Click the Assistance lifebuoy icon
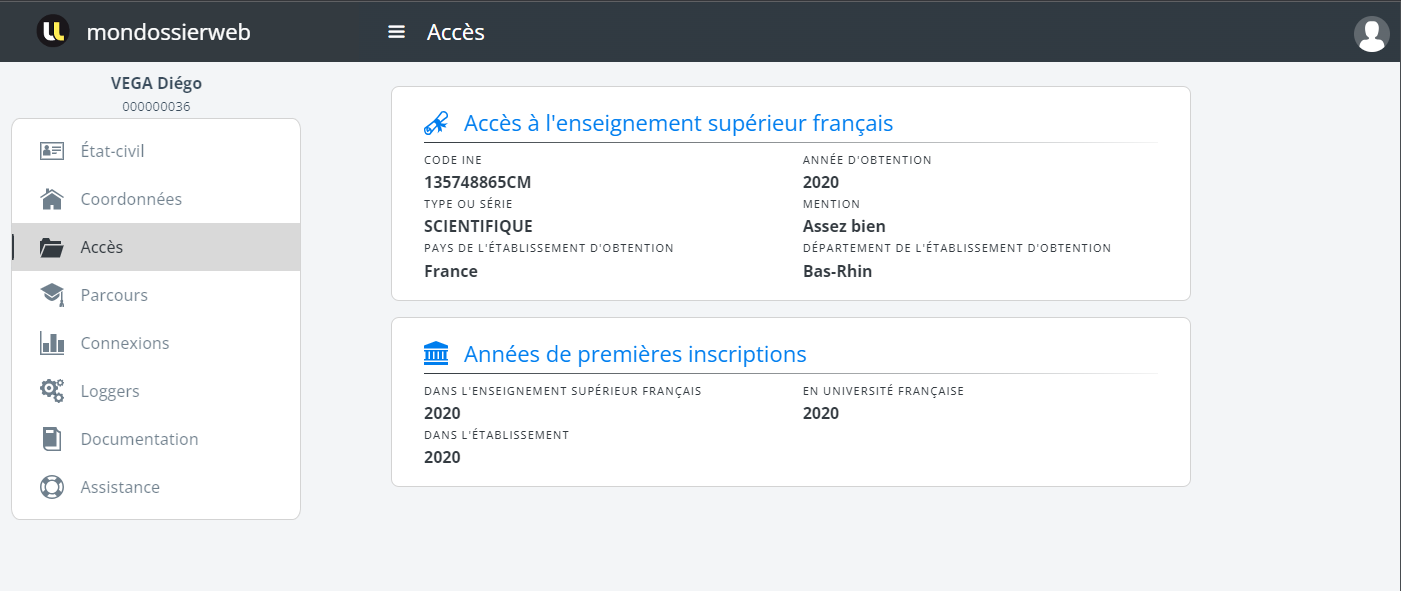The width and height of the screenshot is (1401, 591). (x=52, y=487)
